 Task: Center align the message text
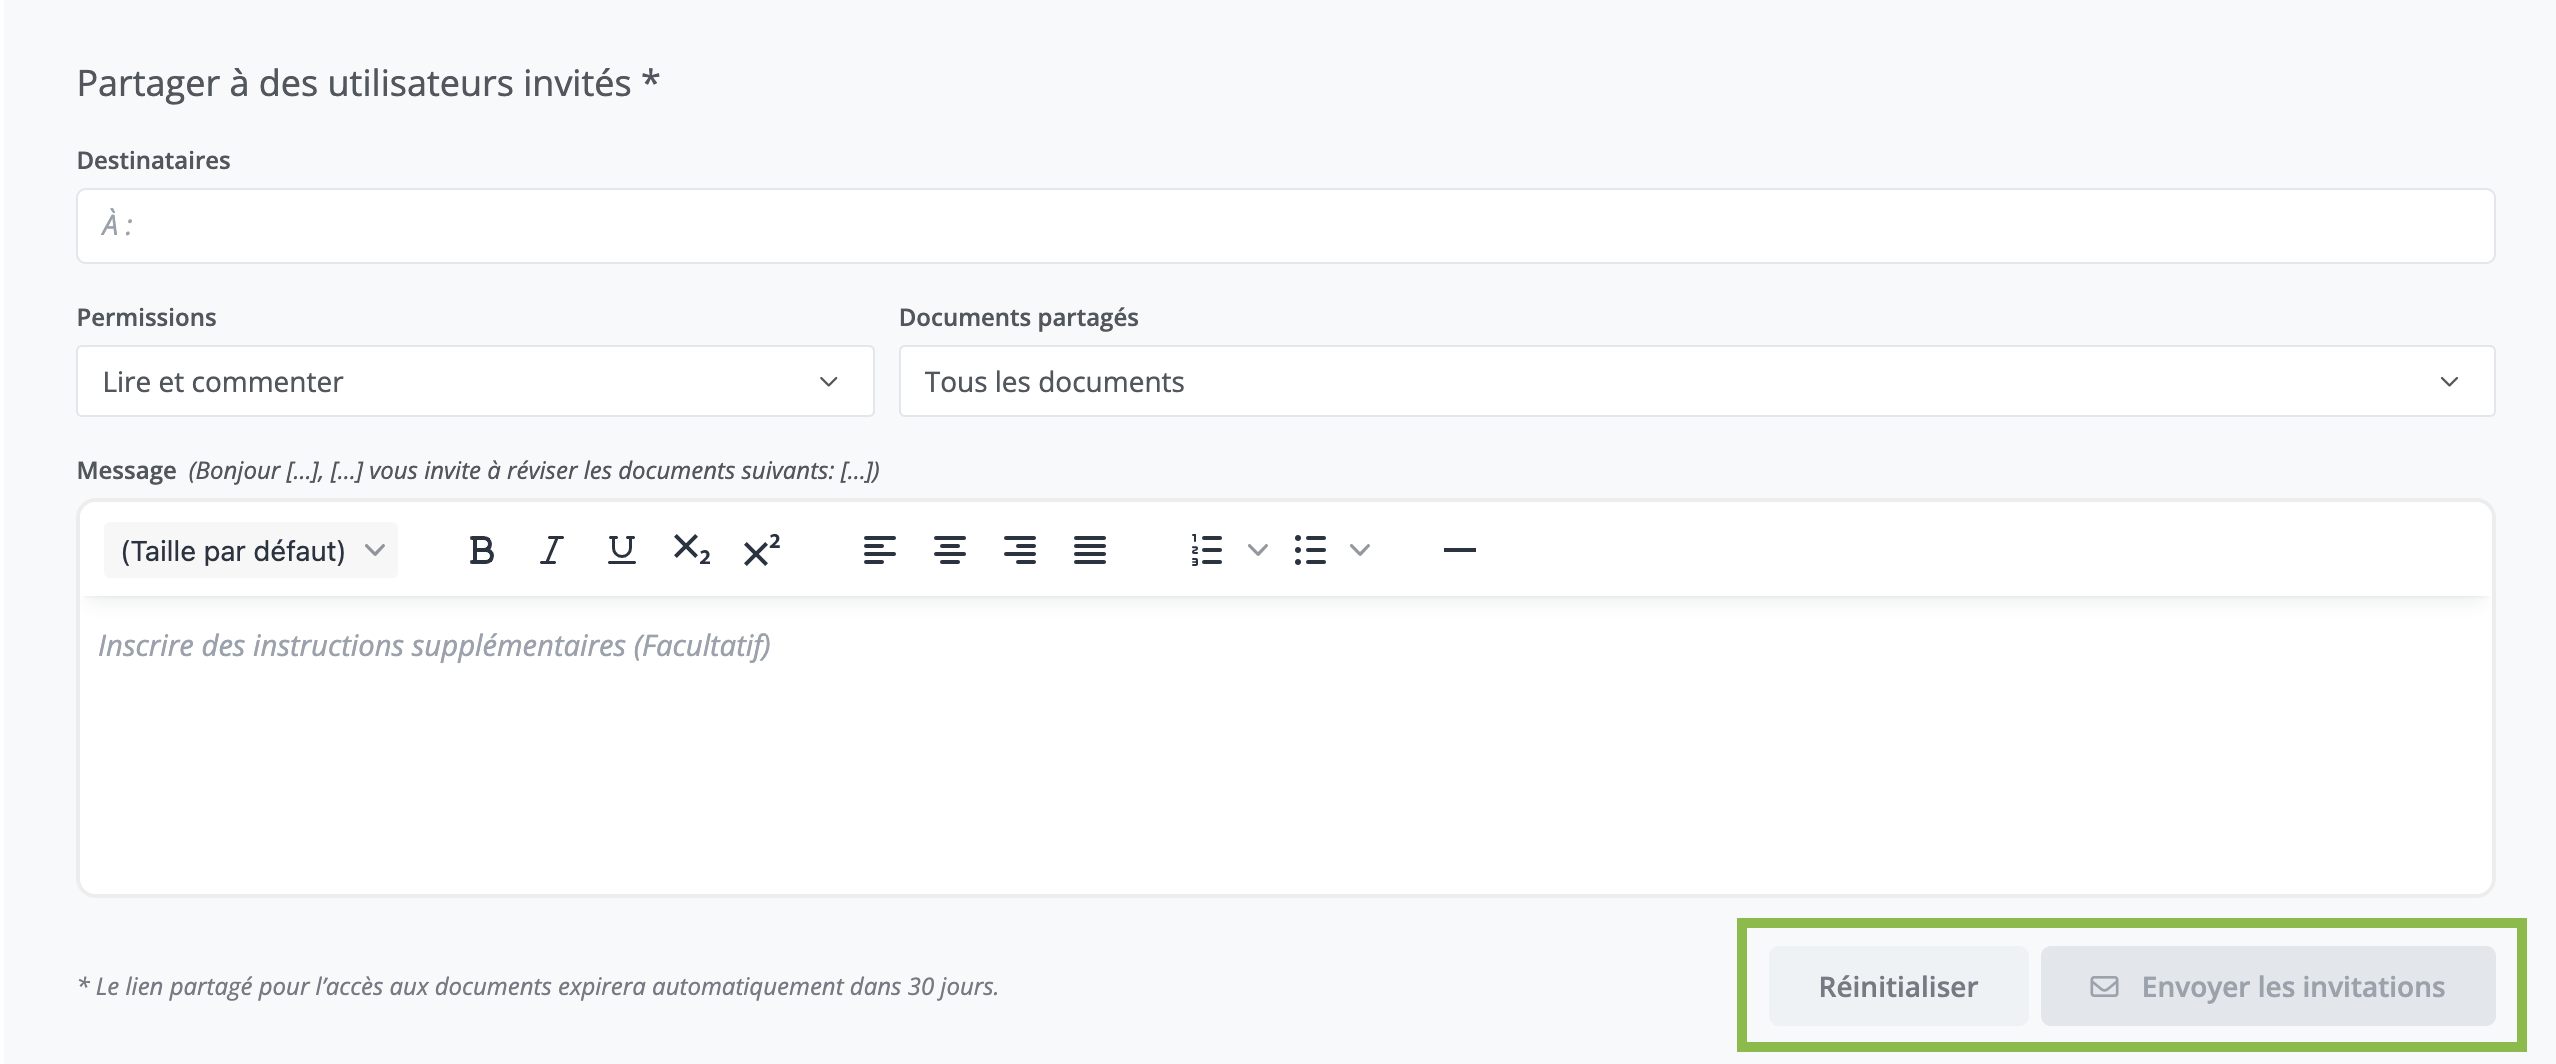tap(949, 550)
